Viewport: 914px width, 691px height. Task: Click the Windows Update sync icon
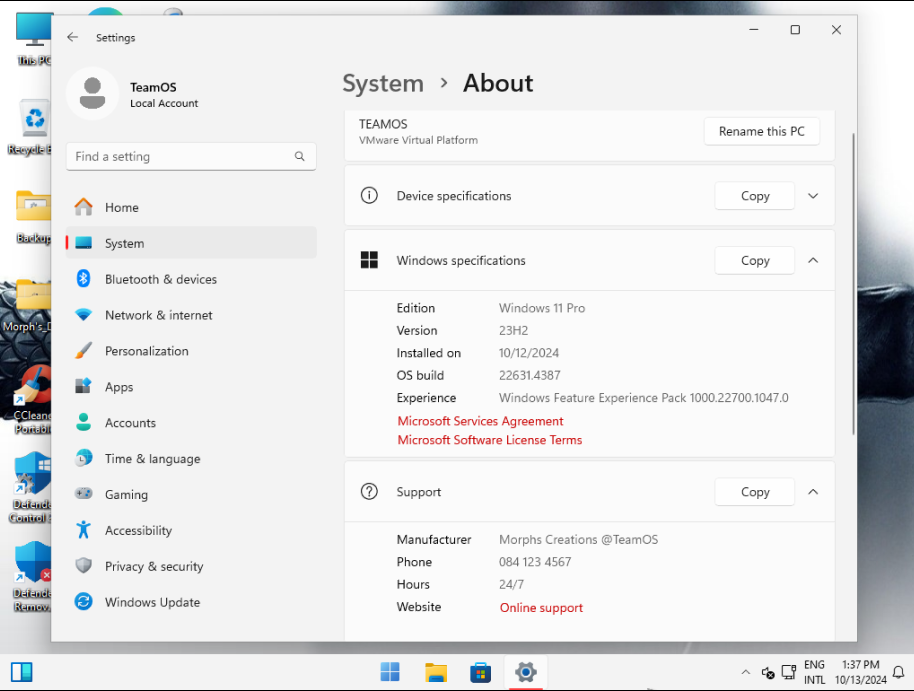(x=83, y=602)
